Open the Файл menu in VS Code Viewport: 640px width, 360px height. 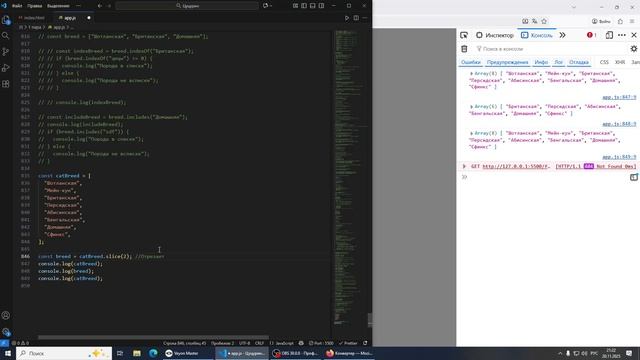(17, 6)
